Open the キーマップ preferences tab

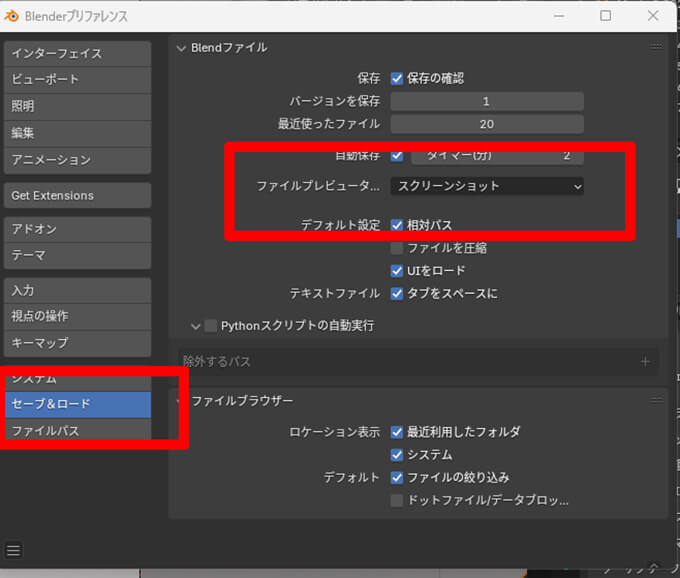pyautogui.click(x=77, y=343)
